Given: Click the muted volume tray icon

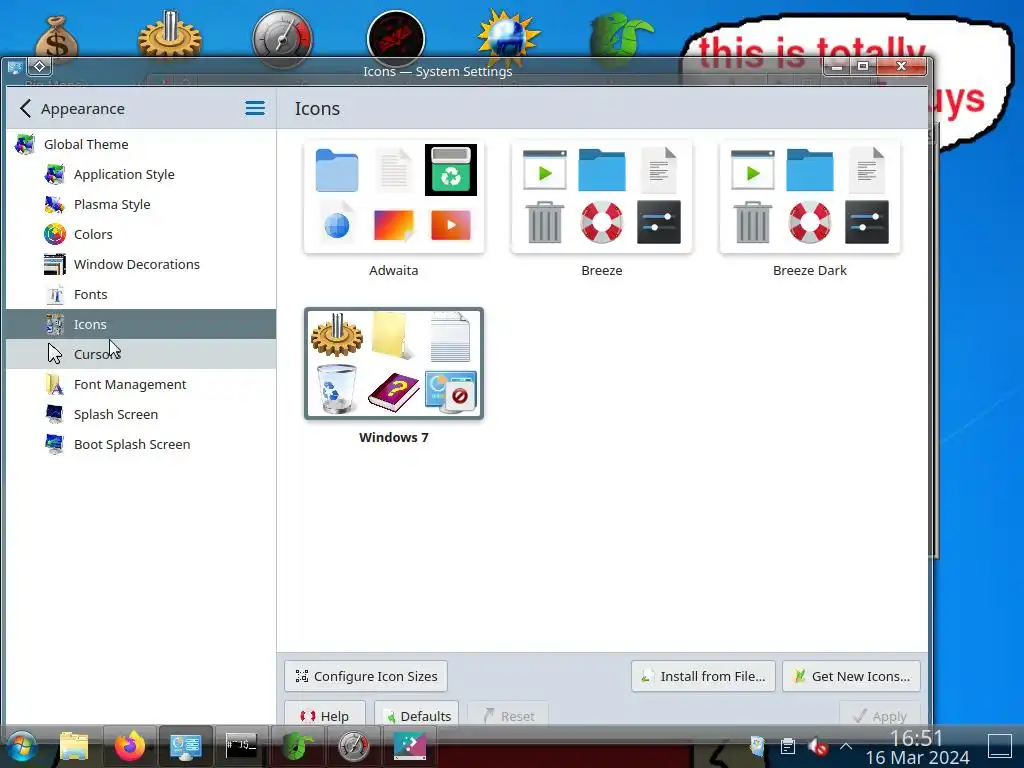Looking at the screenshot, I should 817,746.
